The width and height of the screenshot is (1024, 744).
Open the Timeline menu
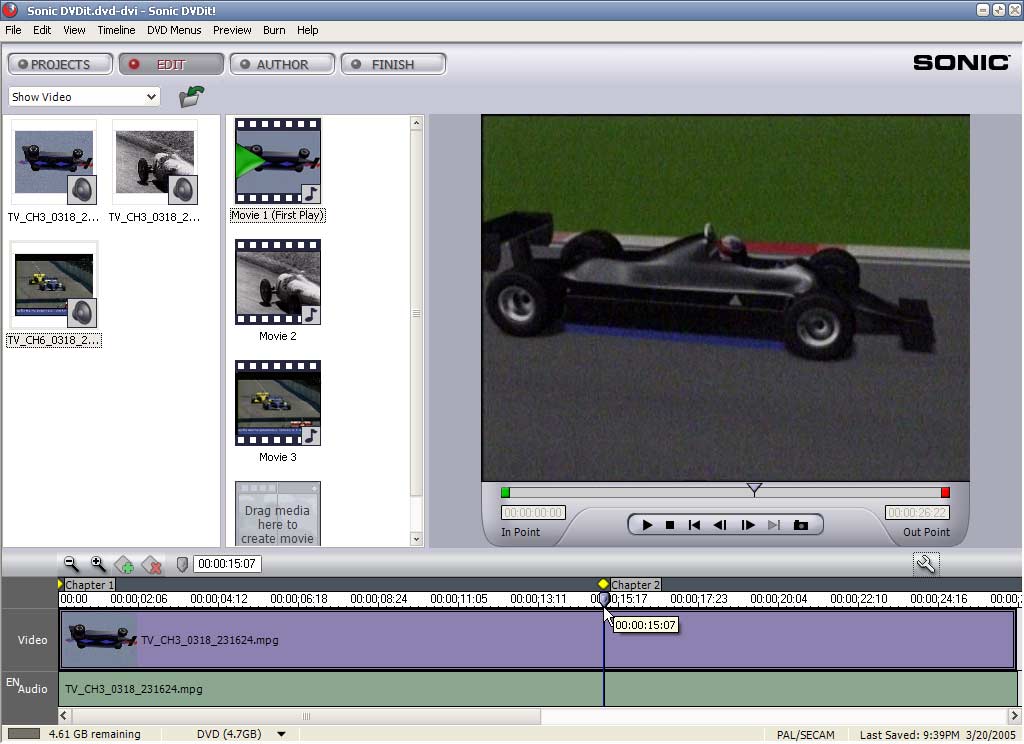click(x=116, y=30)
